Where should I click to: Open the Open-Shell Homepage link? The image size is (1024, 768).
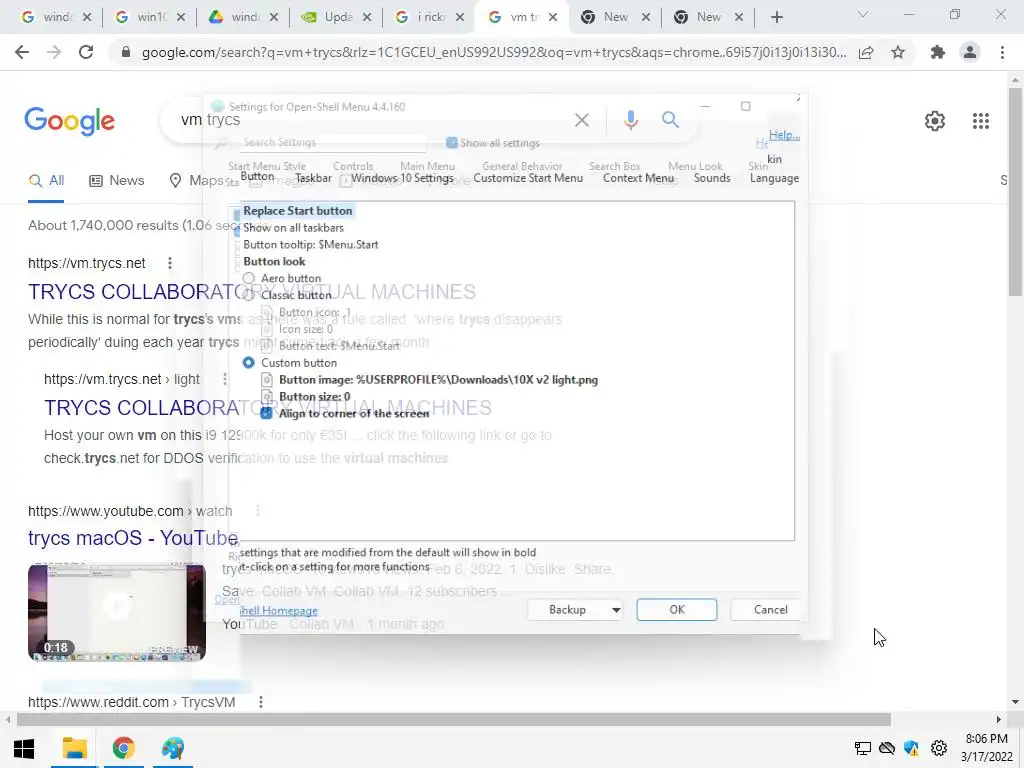[x=279, y=611]
